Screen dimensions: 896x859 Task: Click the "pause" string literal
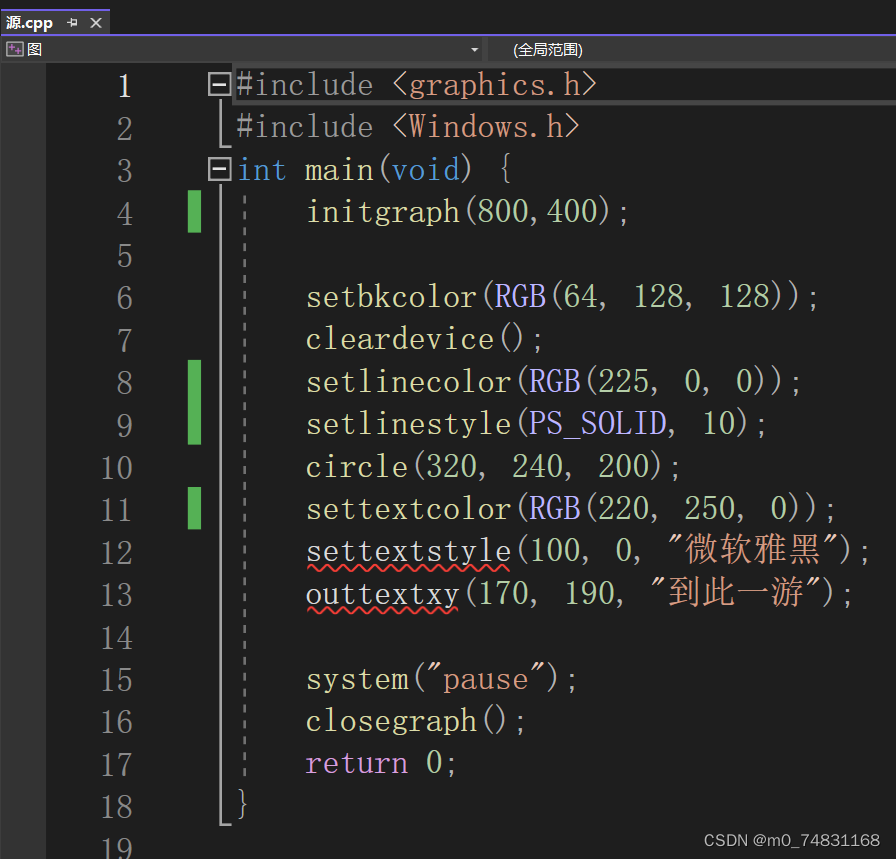486,678
